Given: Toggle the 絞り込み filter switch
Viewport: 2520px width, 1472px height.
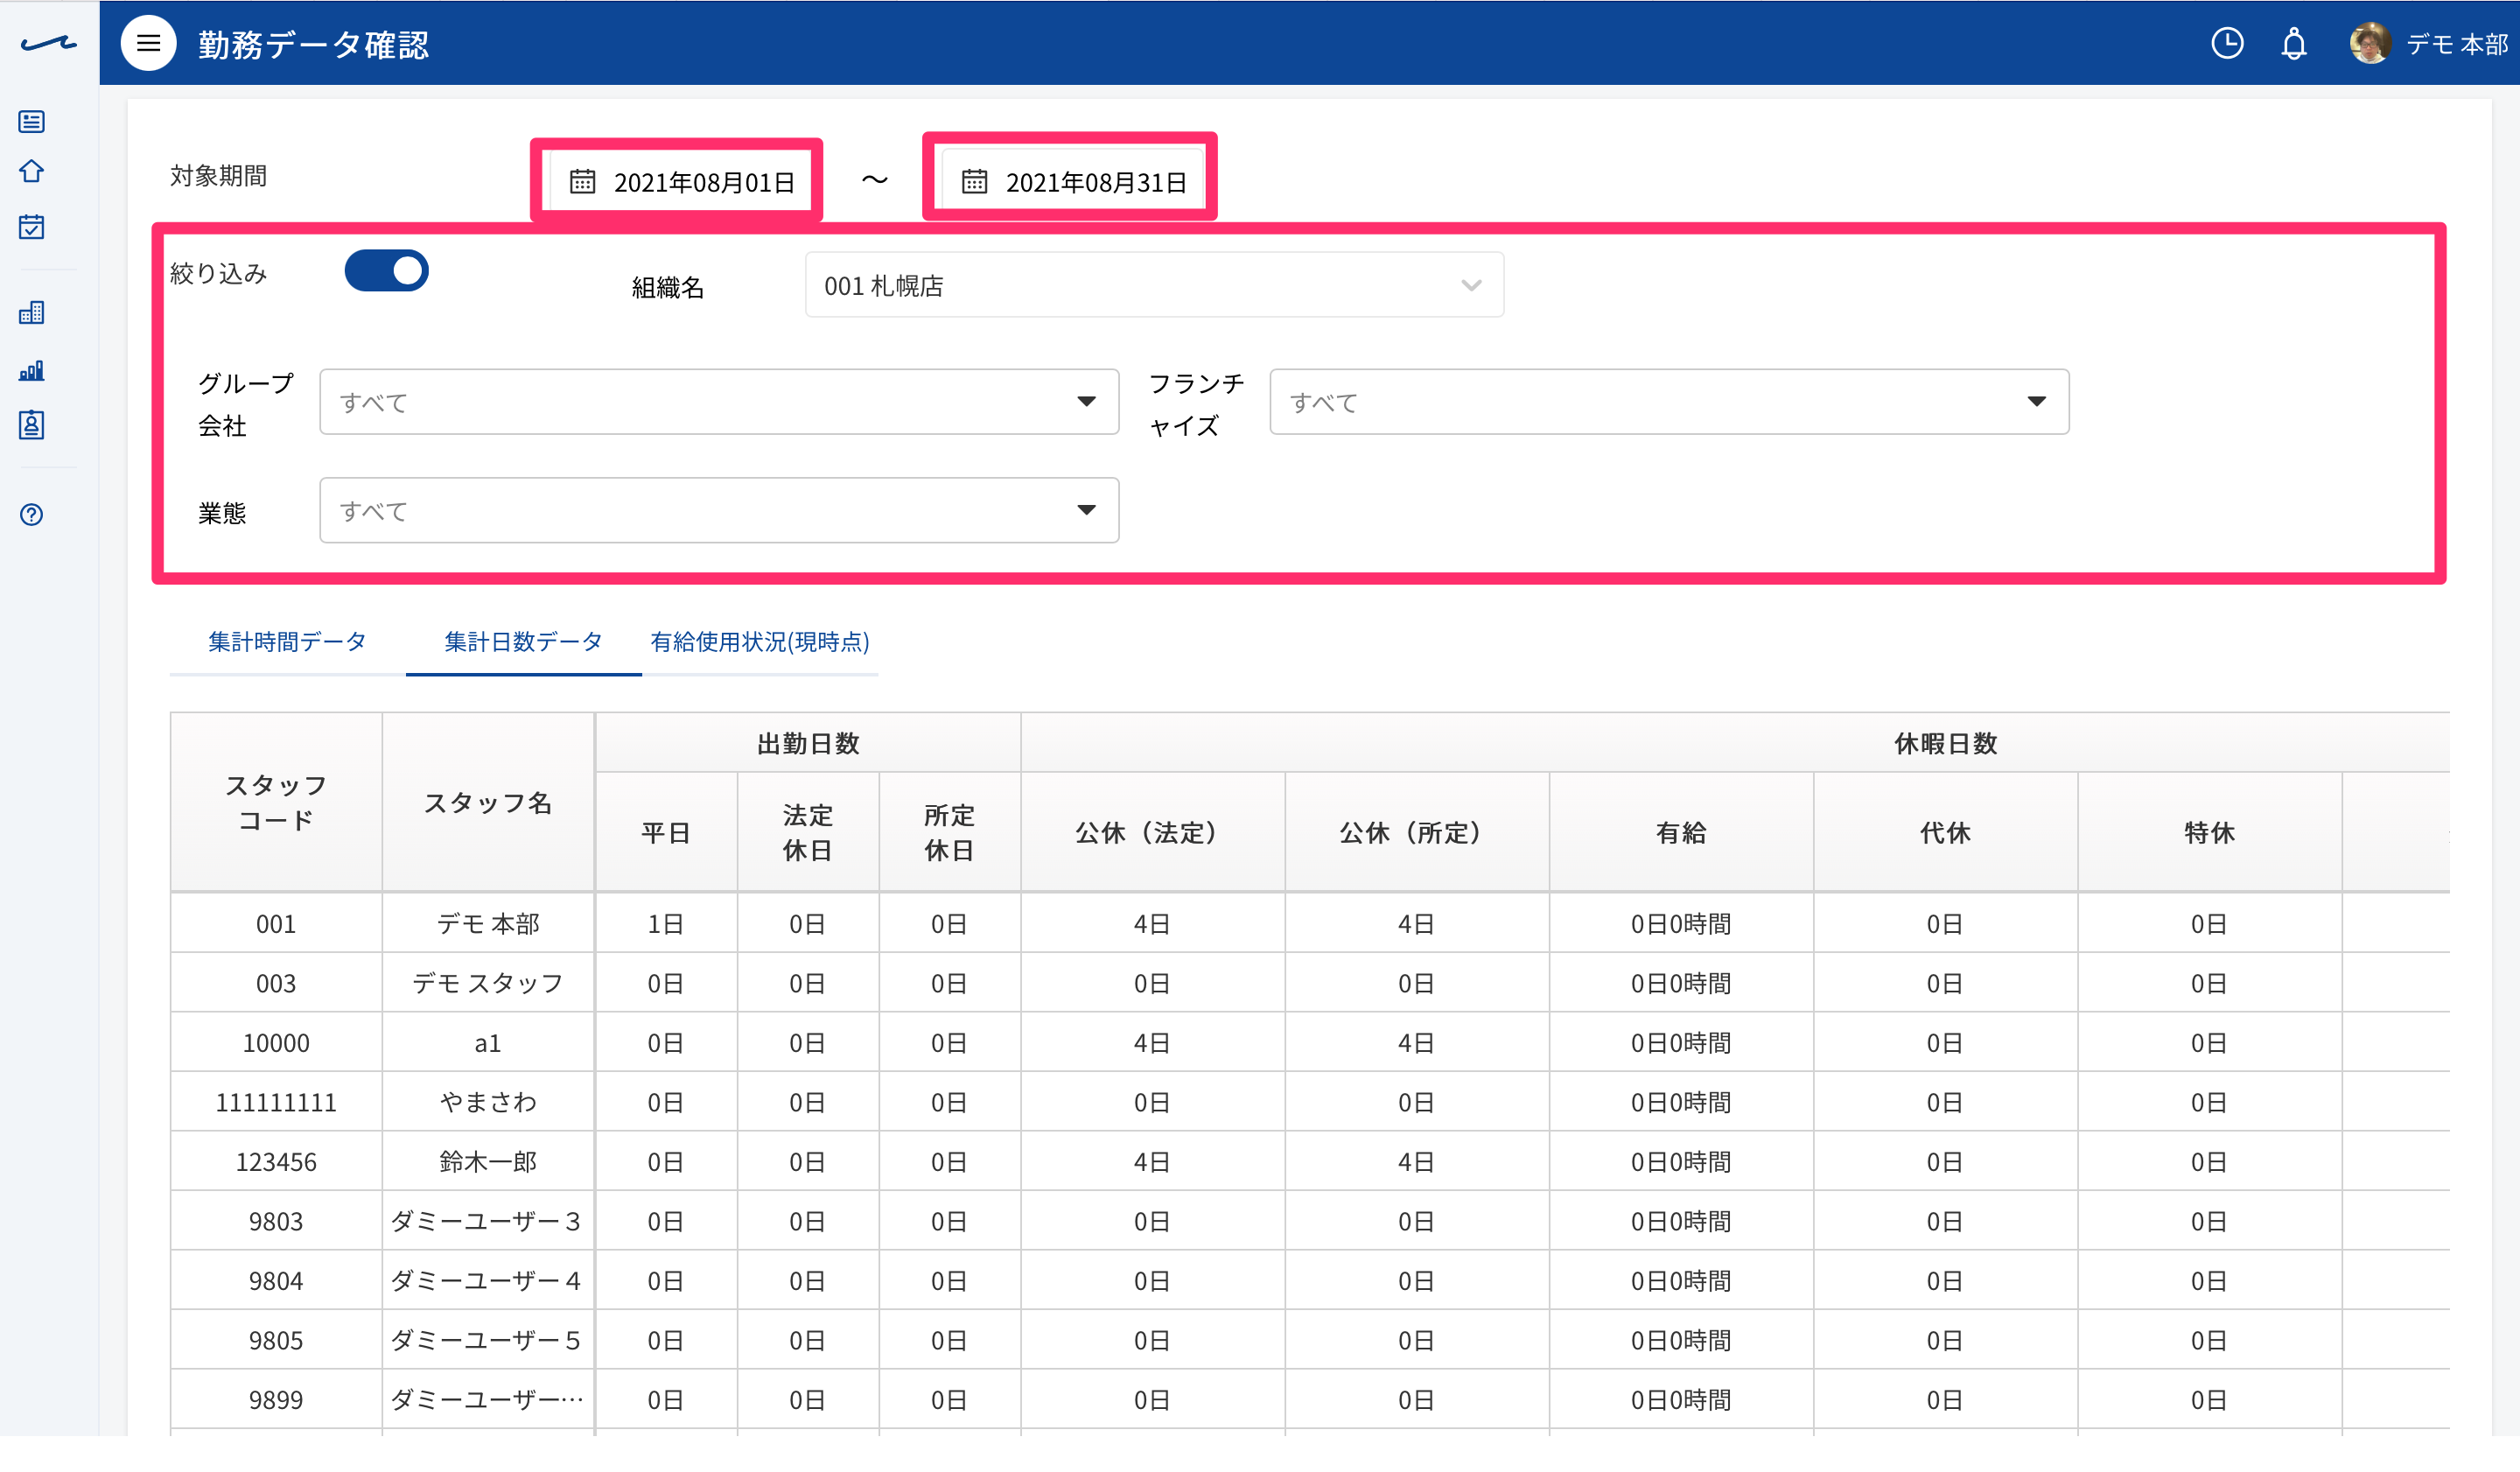Looking at the screenshot, I should click(386, 271).
